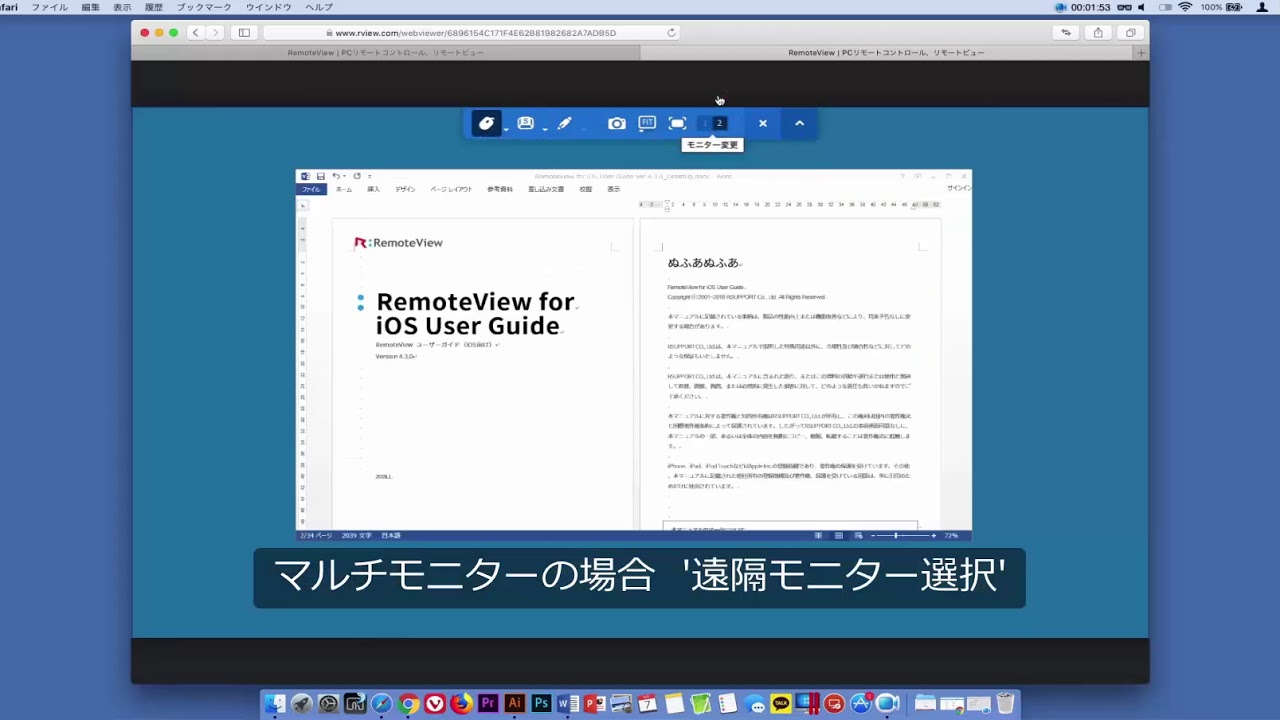The image size is (1280, 720).
Task: Add a new Safari tab with plus
Action: 1141,53
